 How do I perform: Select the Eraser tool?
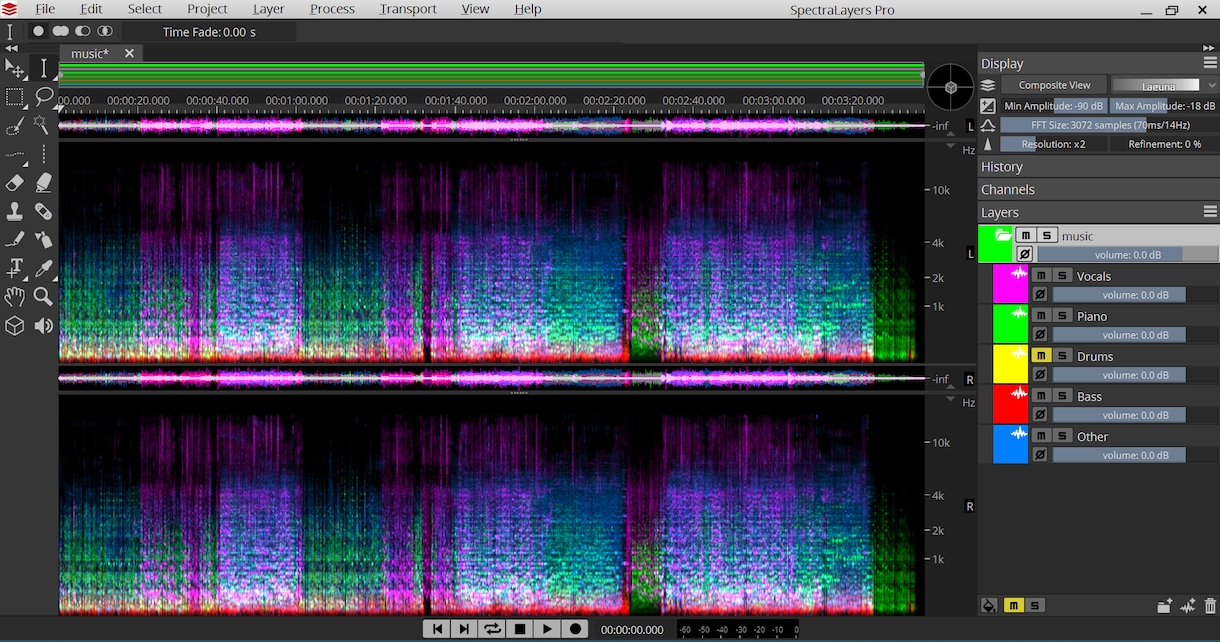point(14,183)
